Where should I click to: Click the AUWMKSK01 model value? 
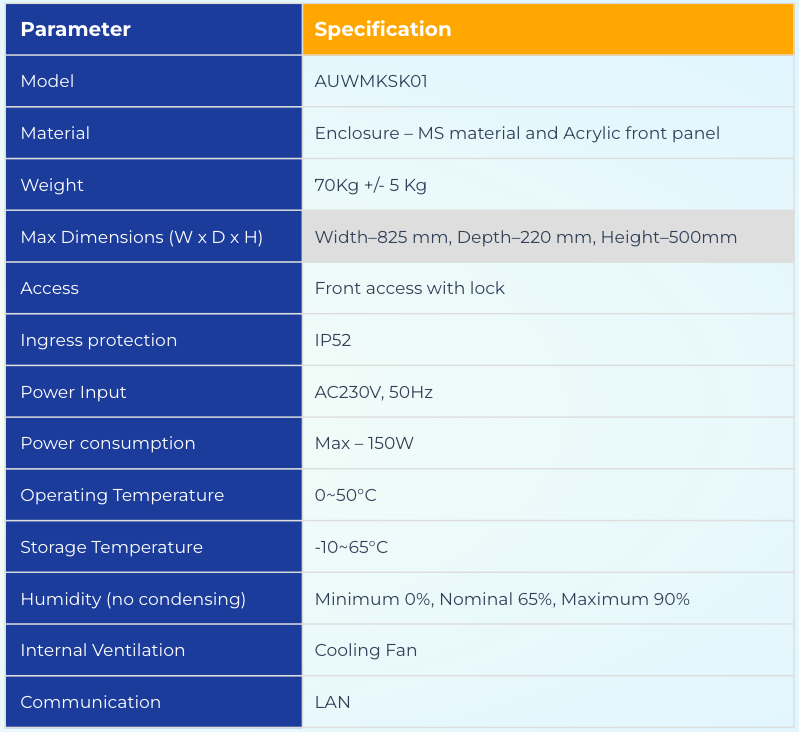(371, 81)
